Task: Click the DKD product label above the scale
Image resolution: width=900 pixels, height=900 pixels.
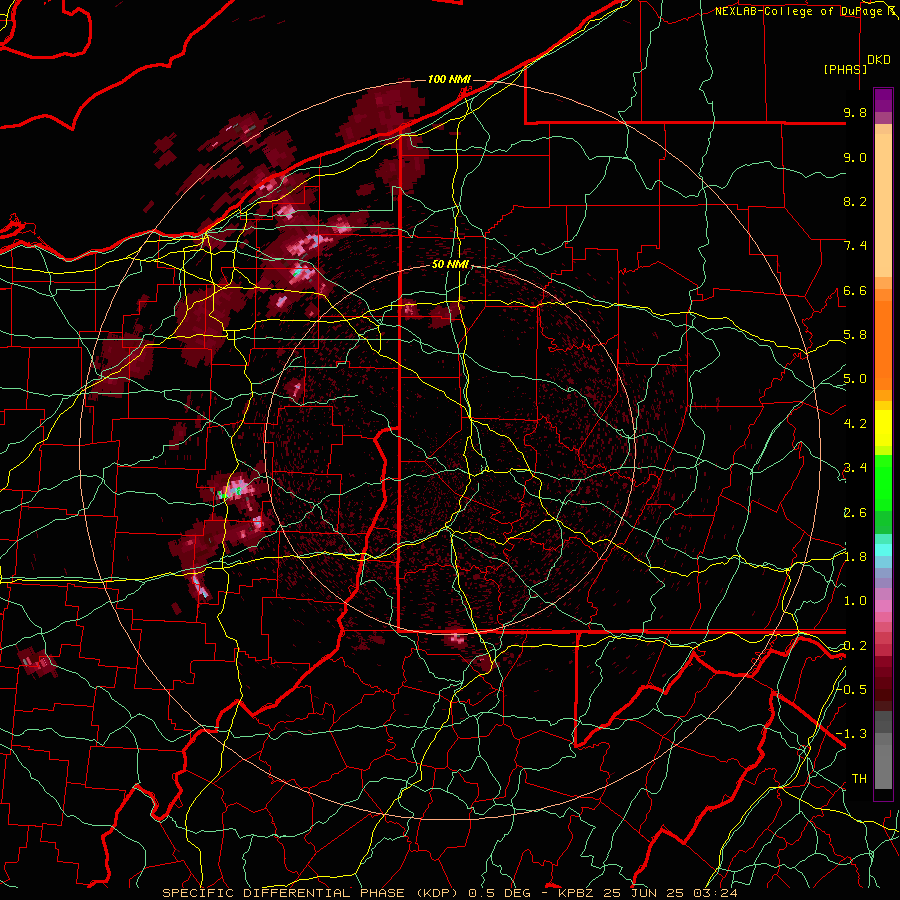Action: (879, 60)
